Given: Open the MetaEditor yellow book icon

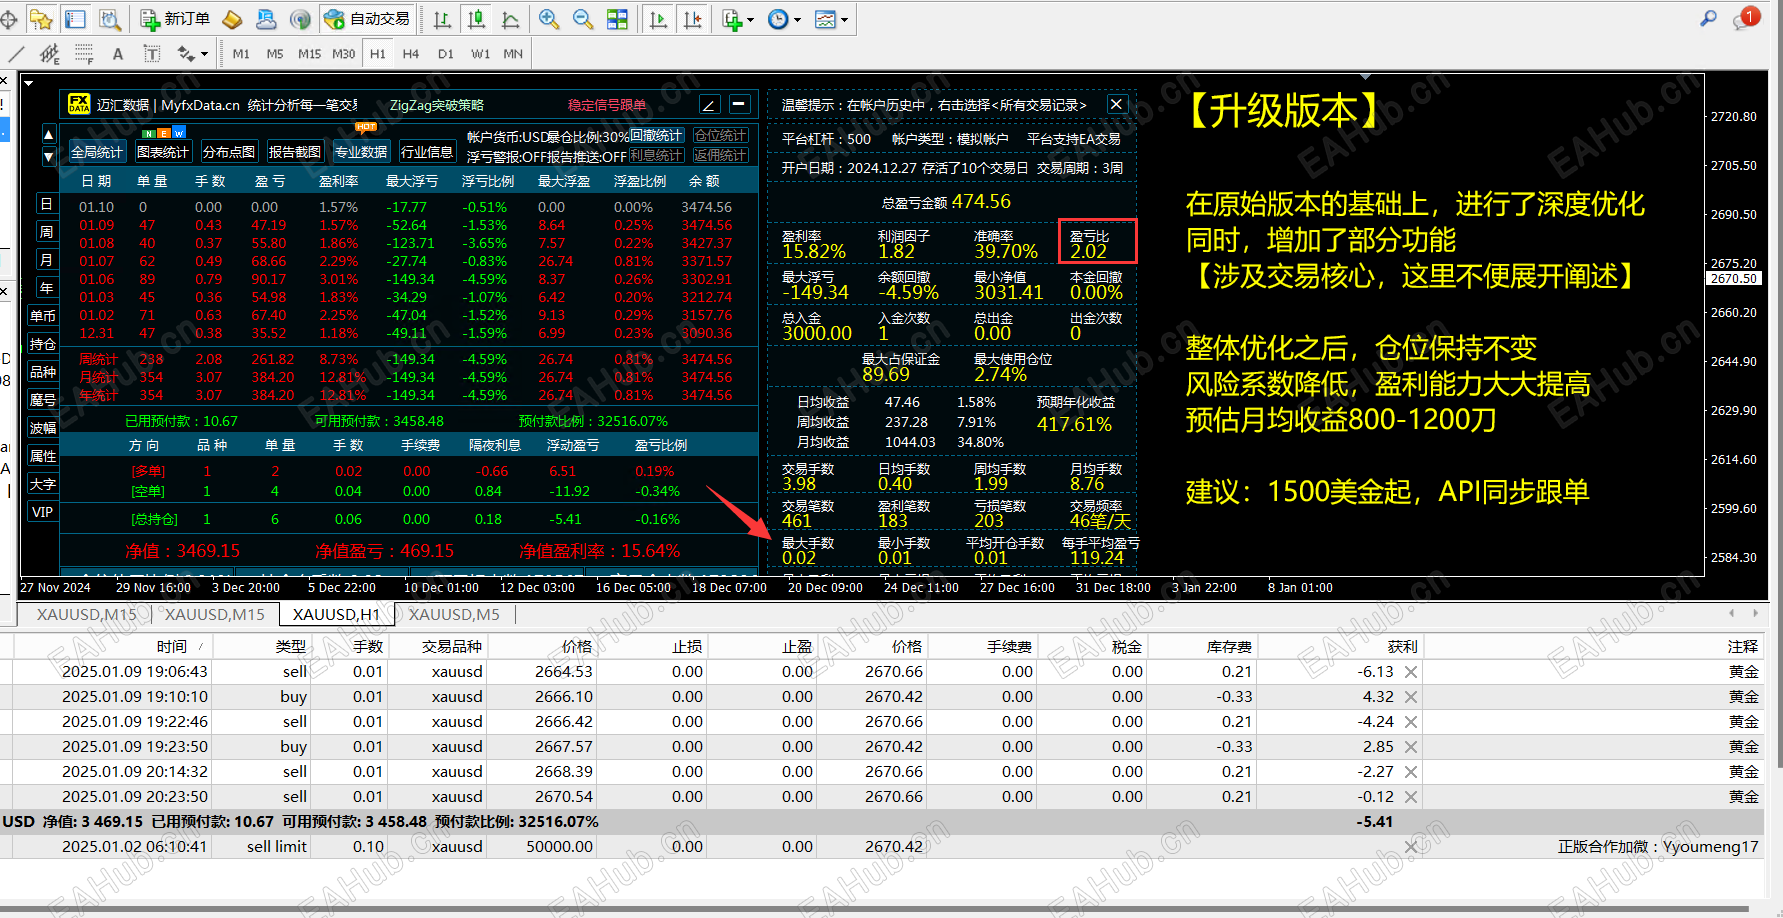Looking at the screenshot, I should pos(232,19).
